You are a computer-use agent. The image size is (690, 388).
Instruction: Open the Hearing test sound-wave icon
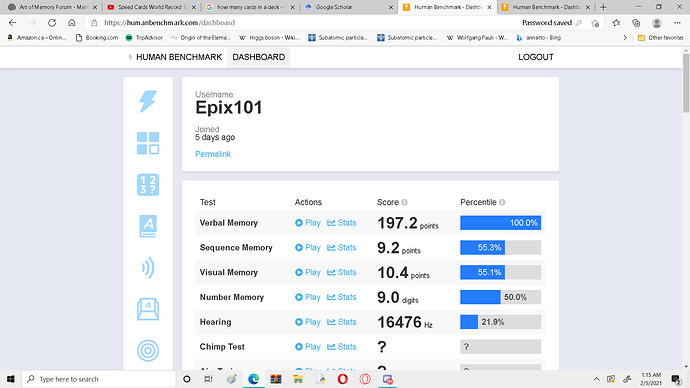pyautogui.click(x=148, y=267)
